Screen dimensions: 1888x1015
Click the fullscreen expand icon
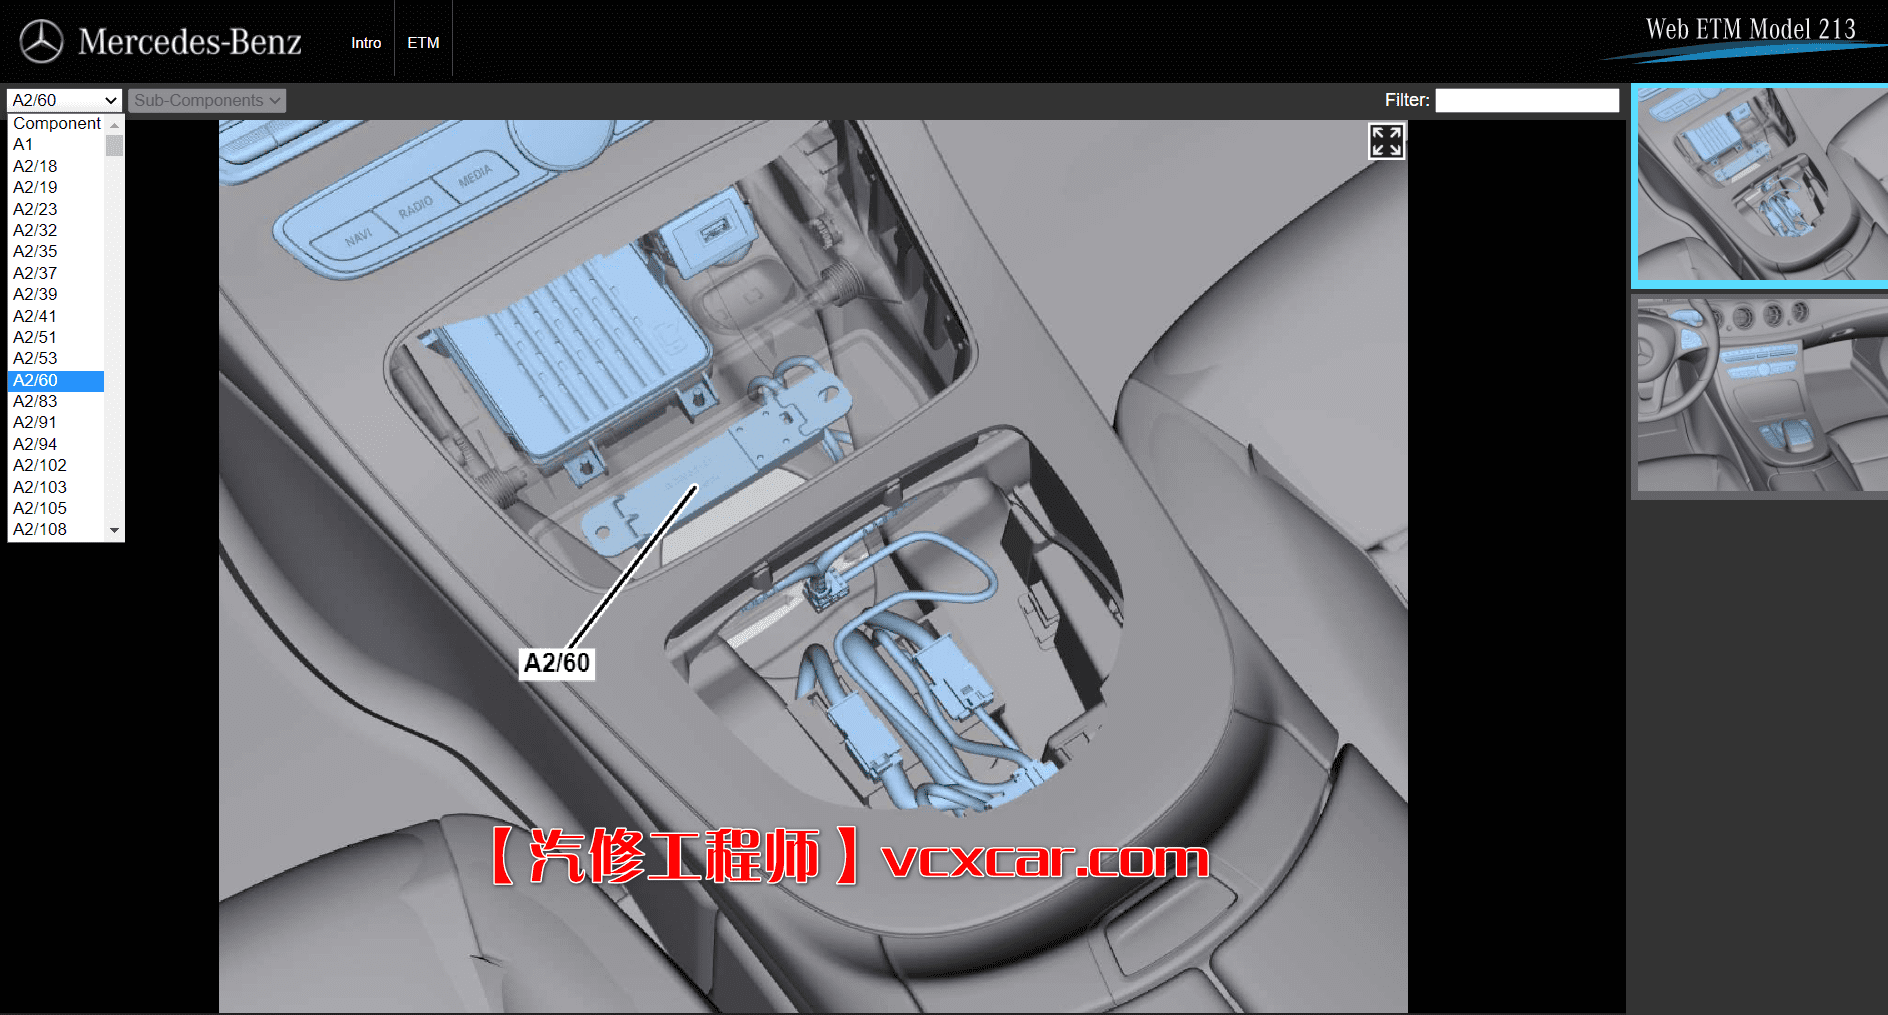(x=1386, y=141)
